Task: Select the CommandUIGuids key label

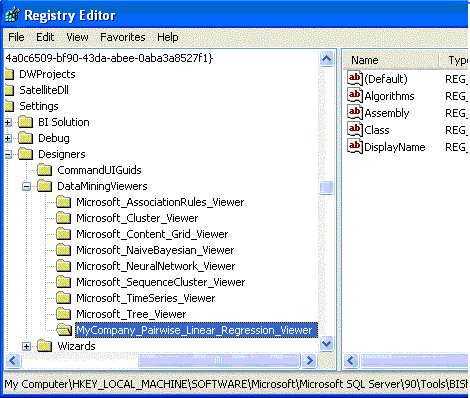Action: [99, 170]
